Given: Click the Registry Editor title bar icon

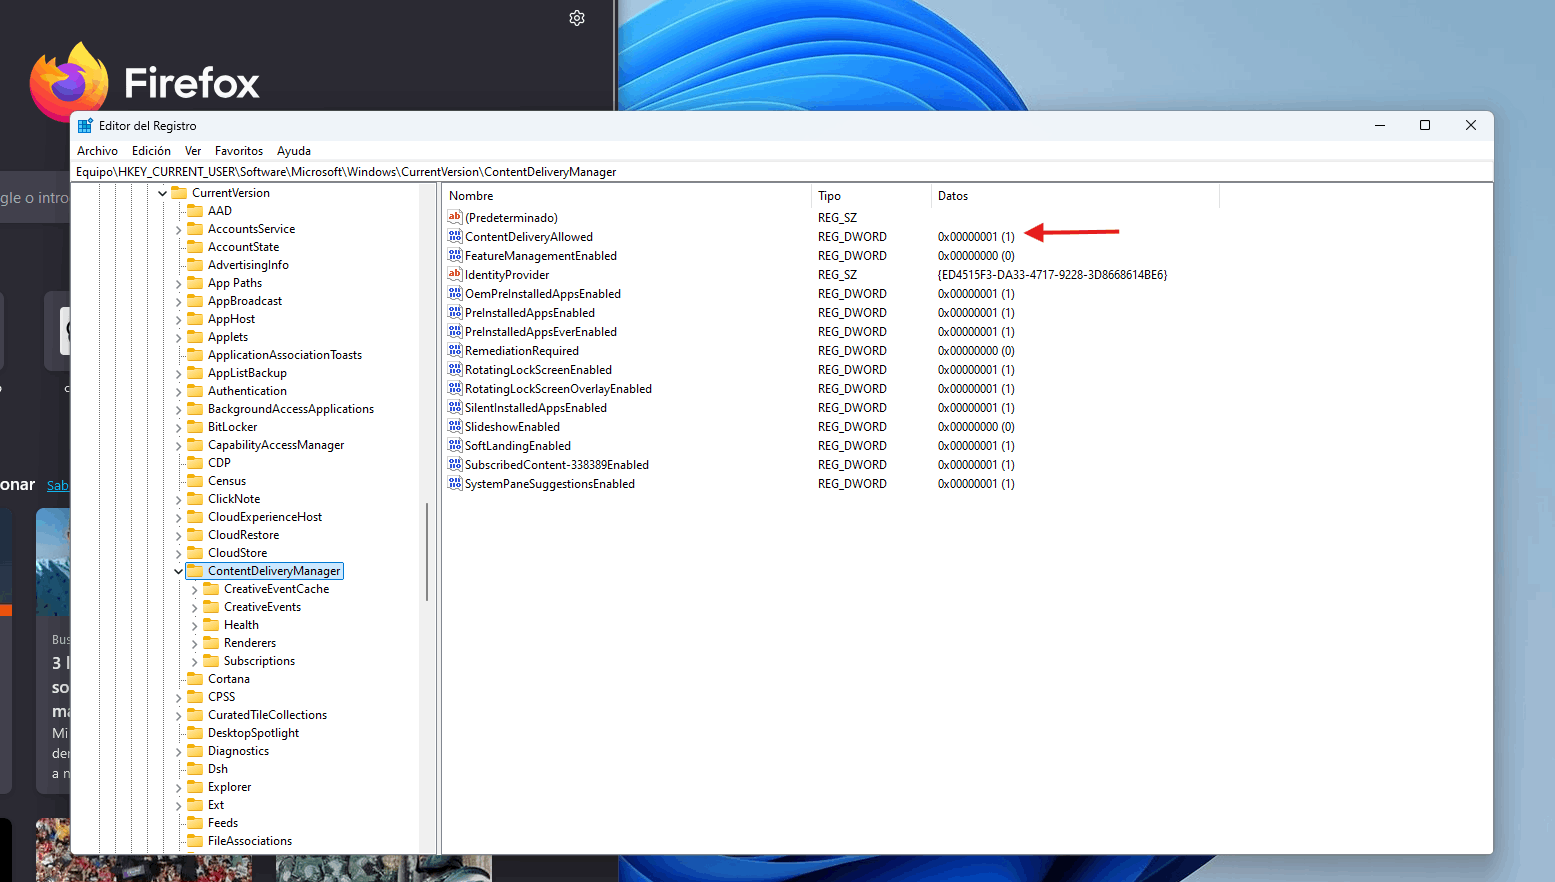Looking at the screenshot, I should click(x=85, y=125).
